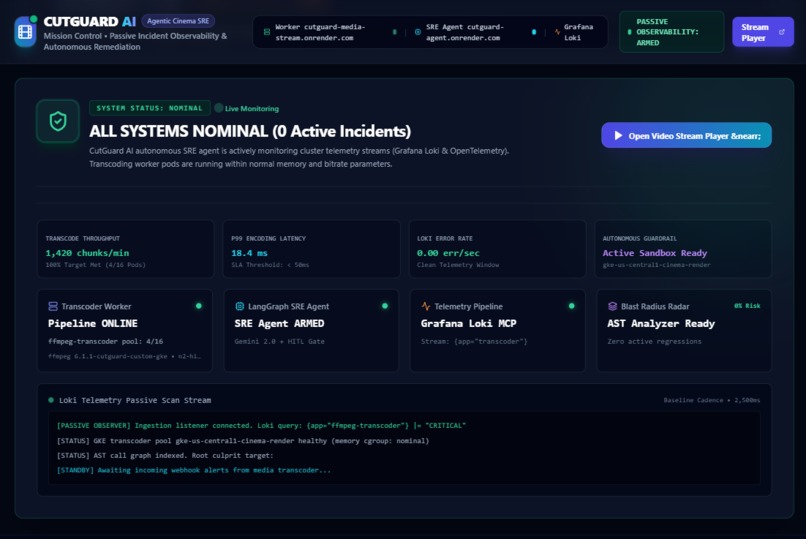This screenshot has height=539, width=806.
Task: Click the Telemetry Pipeline pulse icon
Action: 426,306
